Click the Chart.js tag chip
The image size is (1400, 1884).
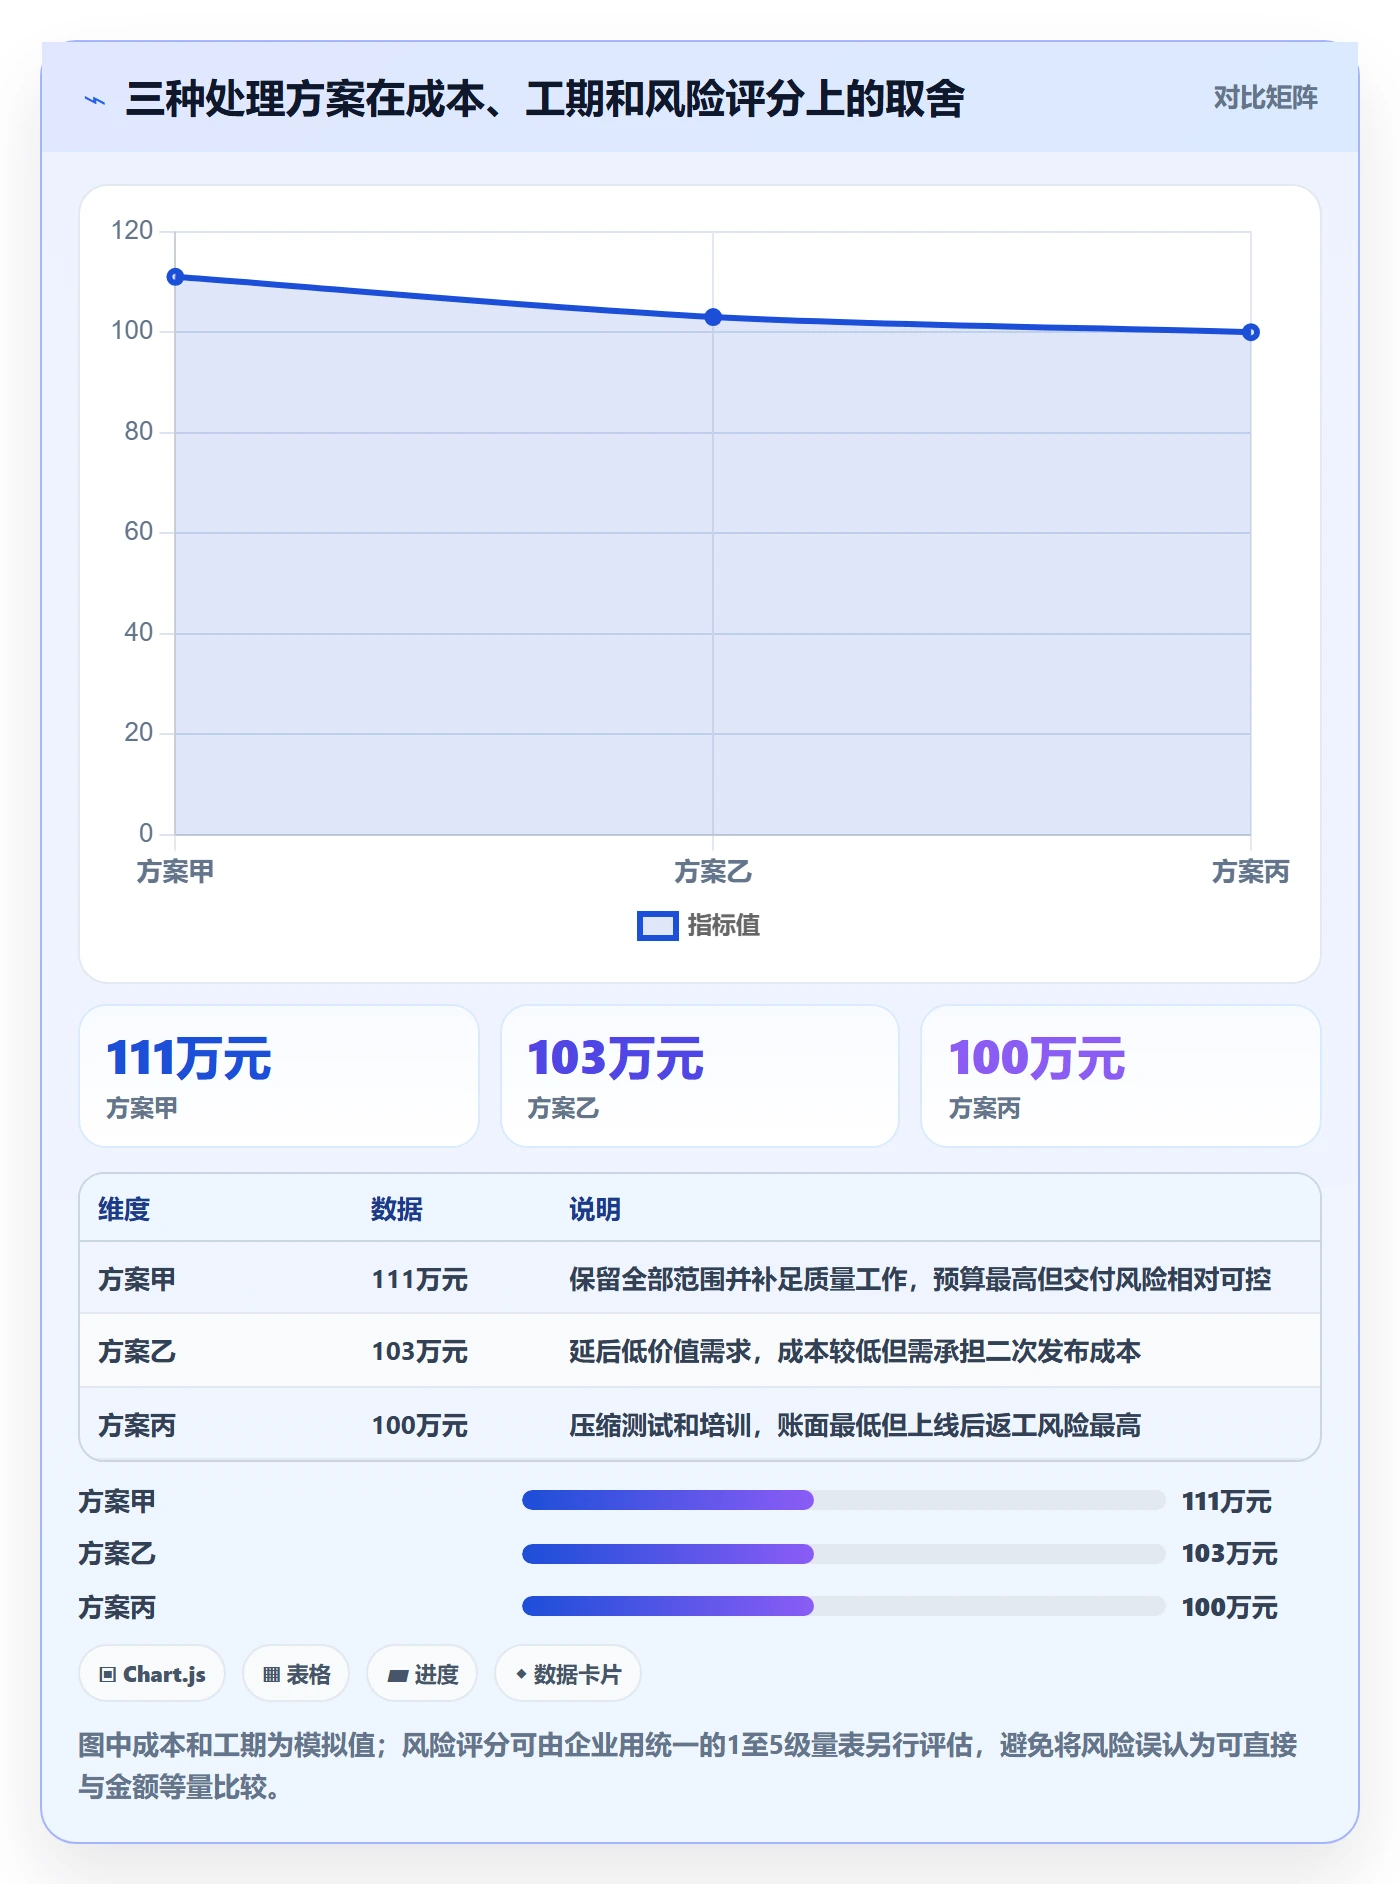coord(152,1674)
